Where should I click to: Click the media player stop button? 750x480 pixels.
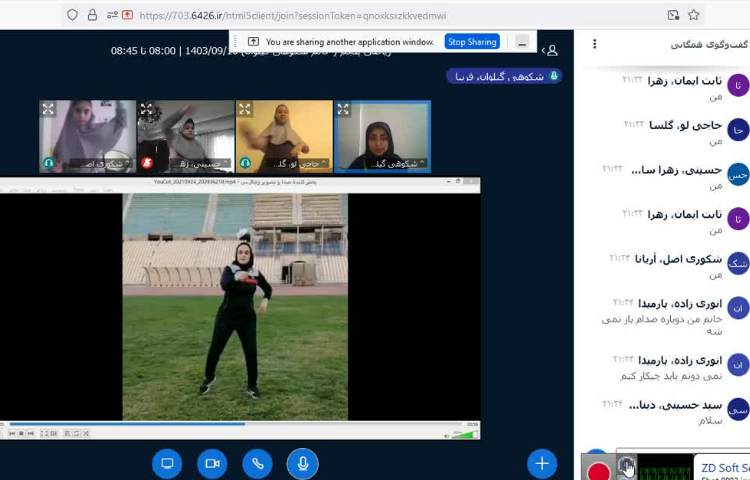click(x=21, y=434)
